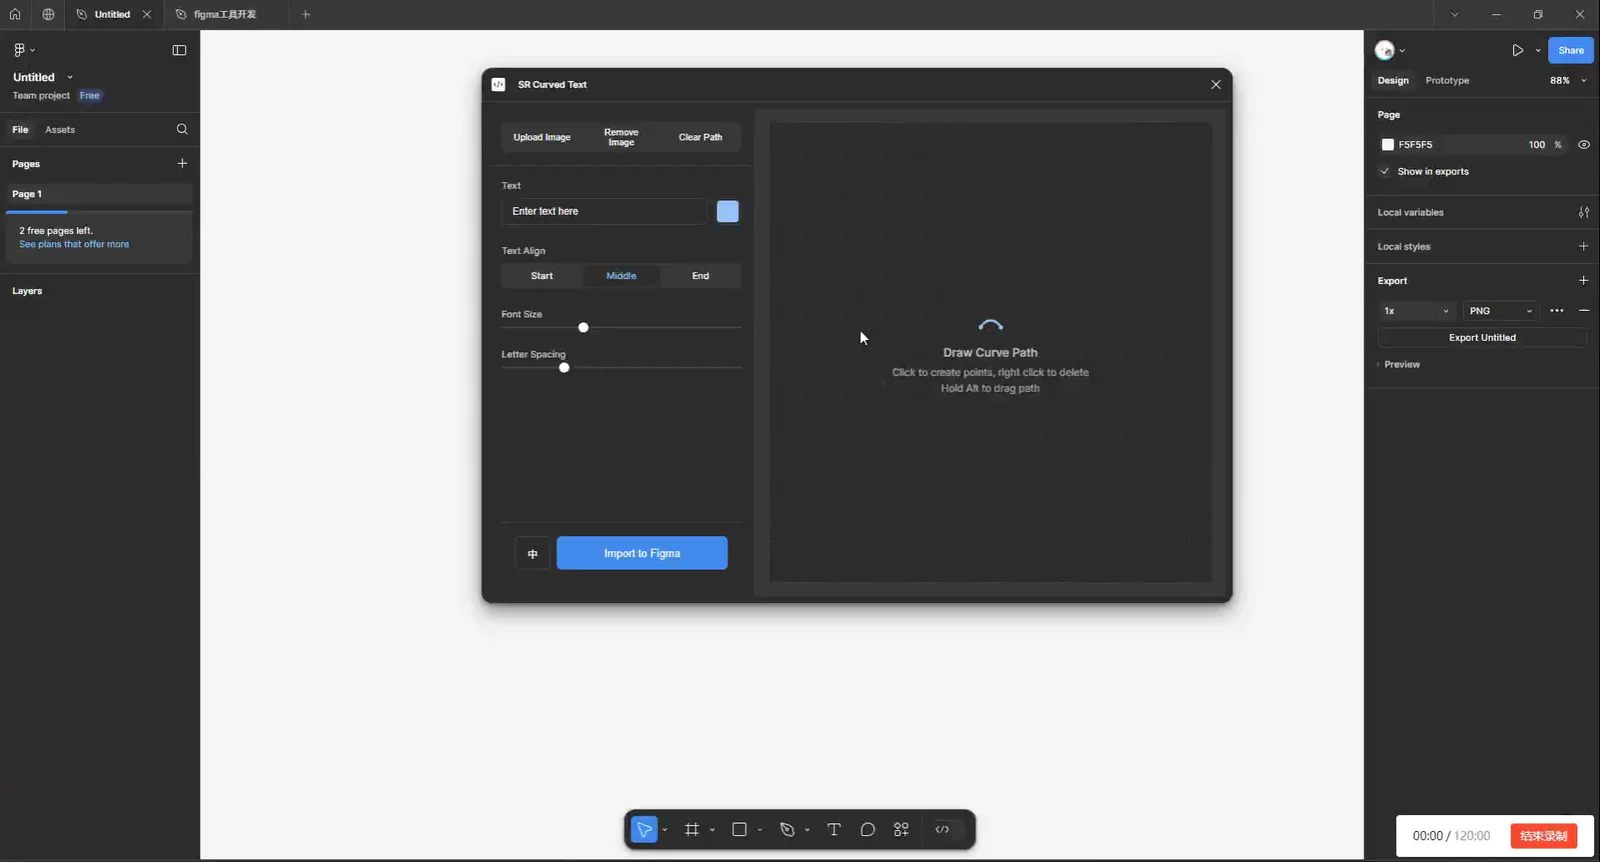Expand the Preview section
The width and height of the screenshot is (1600, 862).
pyautogui.click(x=1399, y=364)
